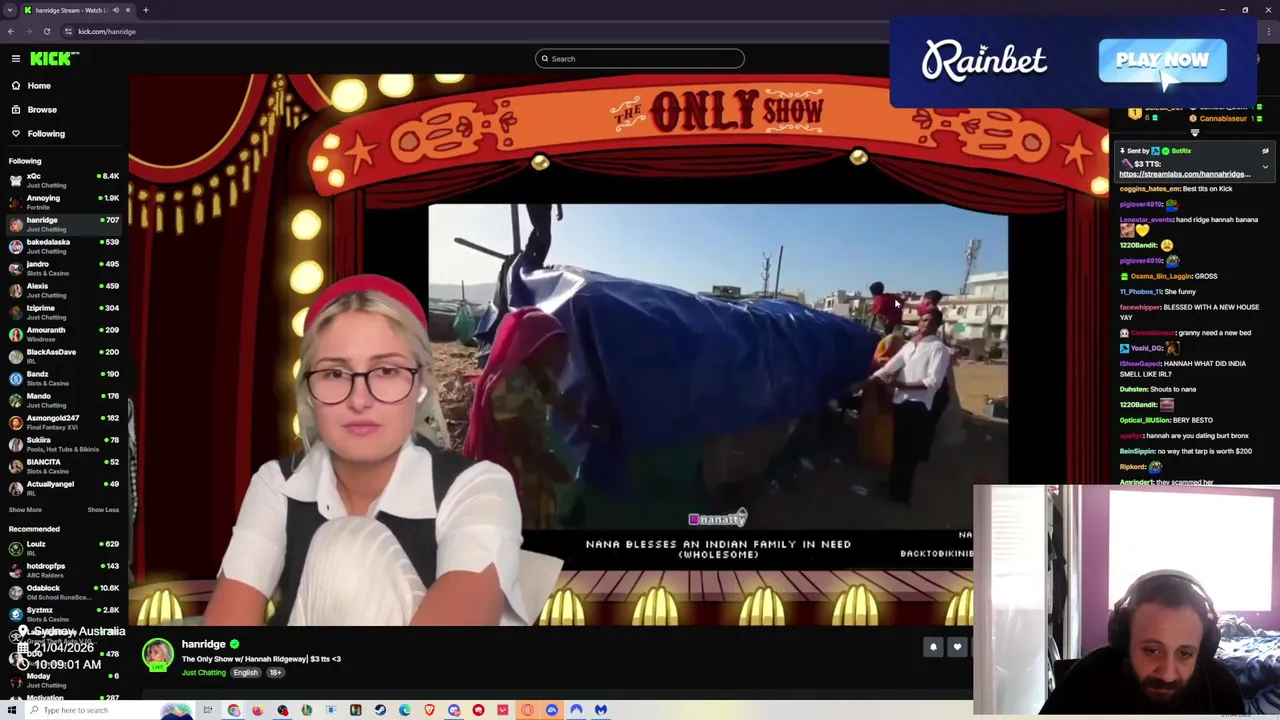Open Brave browser from the taskbar

(x=429, y=710)
